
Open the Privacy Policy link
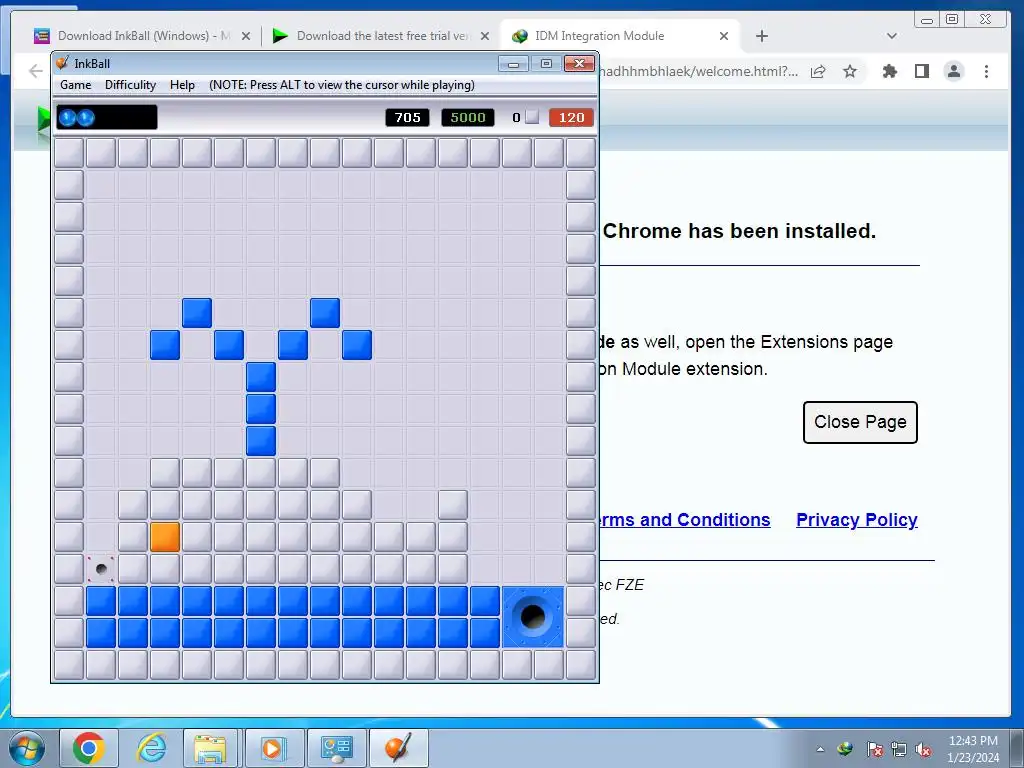pos(856,520)
